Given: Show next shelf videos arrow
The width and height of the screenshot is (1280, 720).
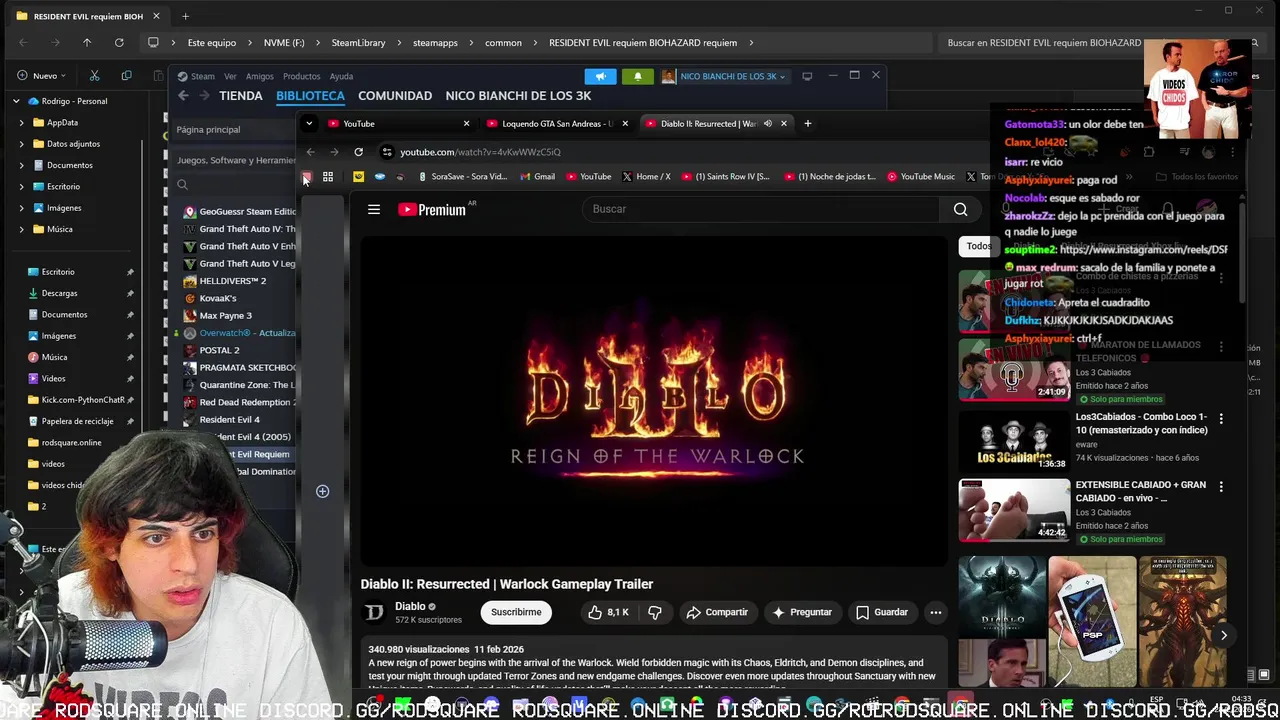Looking at the screenshot, I should (1223, 635).
